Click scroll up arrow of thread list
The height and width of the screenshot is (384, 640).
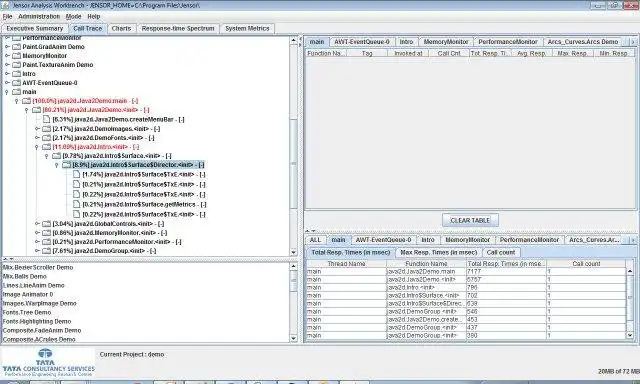coord(293,266)
